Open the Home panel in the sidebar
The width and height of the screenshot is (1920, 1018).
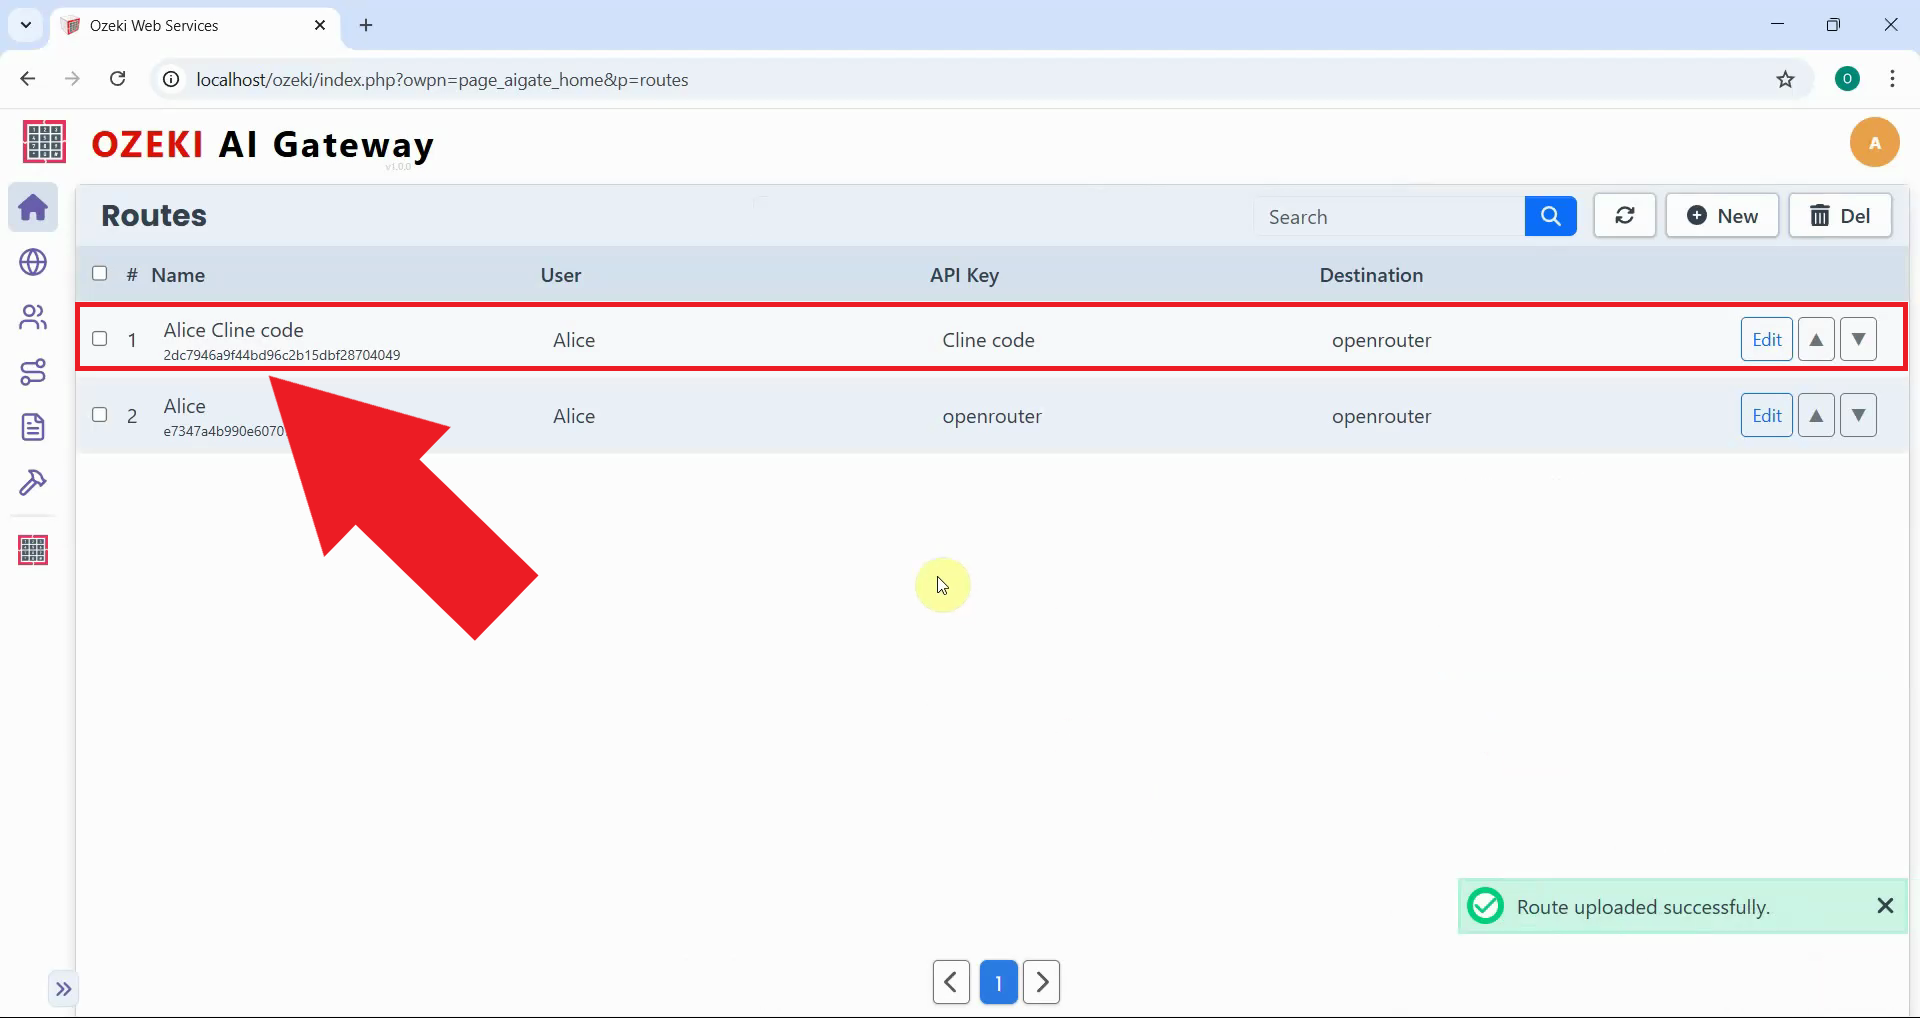point(33,207)
